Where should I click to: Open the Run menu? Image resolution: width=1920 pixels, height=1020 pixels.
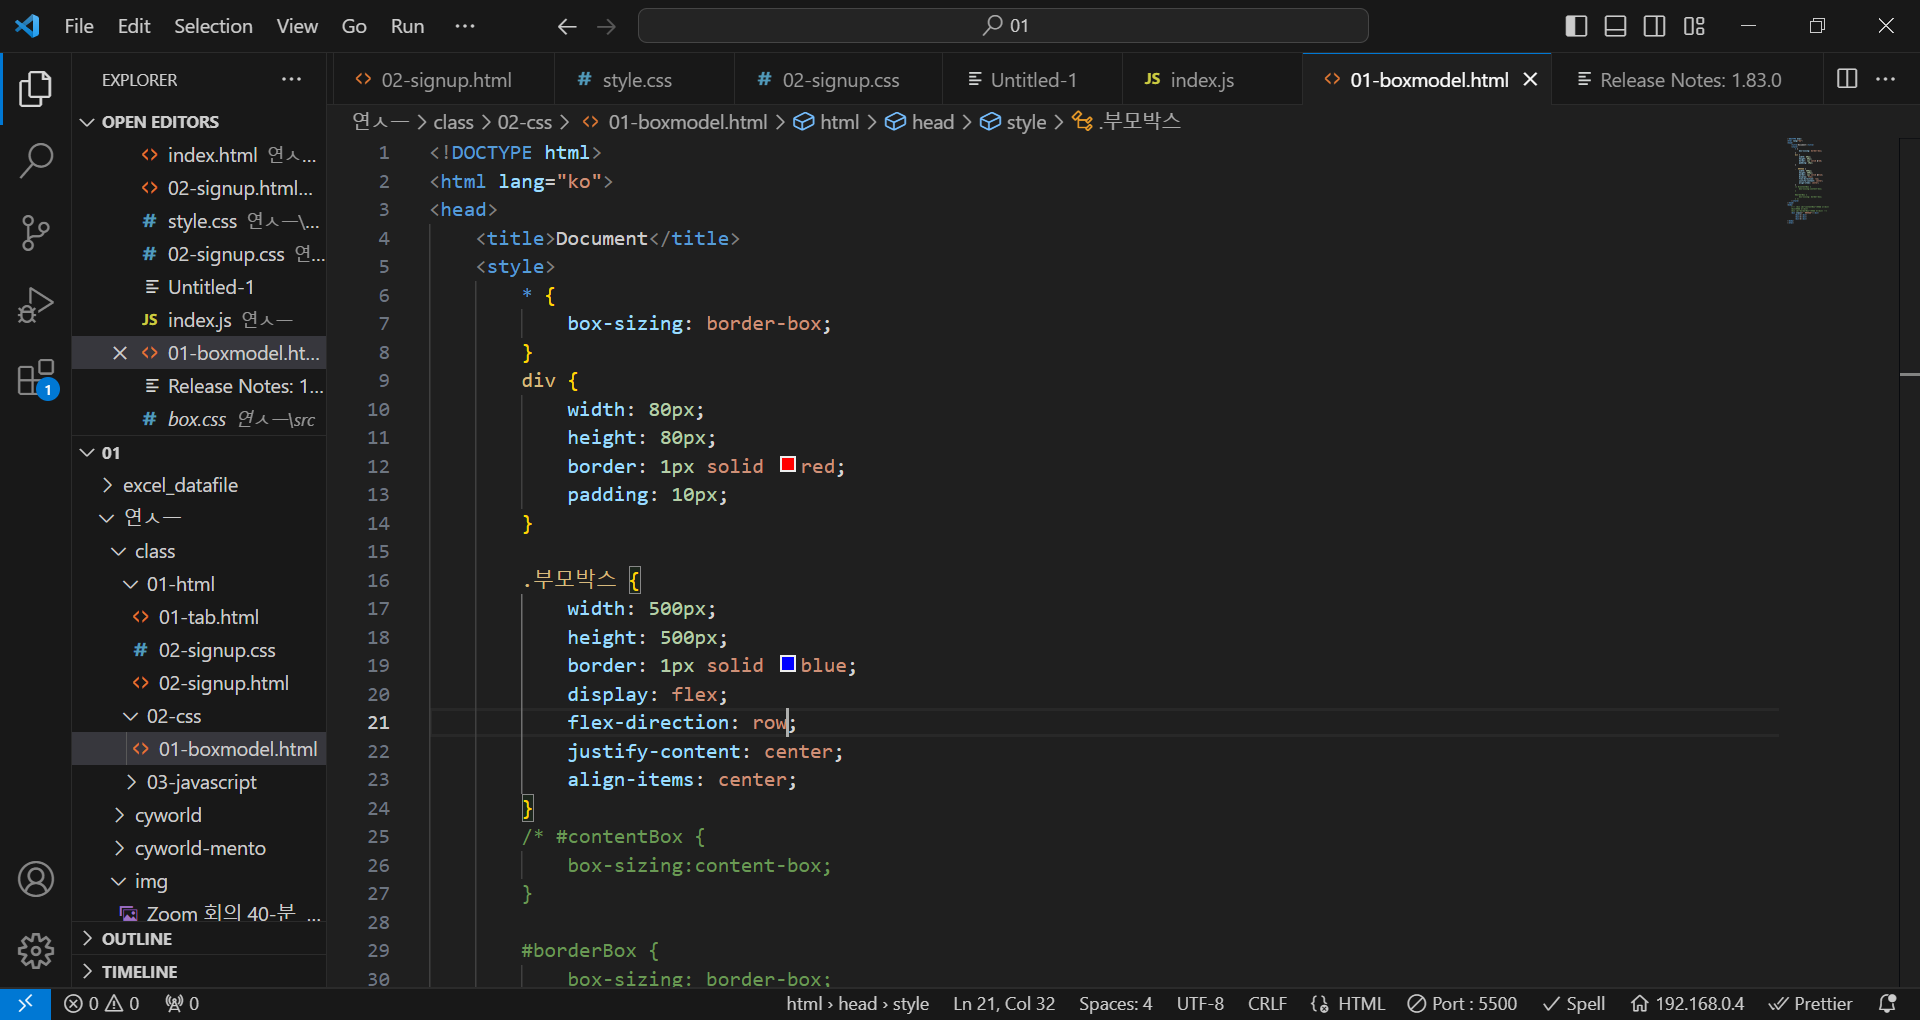[x=407, y=26]
